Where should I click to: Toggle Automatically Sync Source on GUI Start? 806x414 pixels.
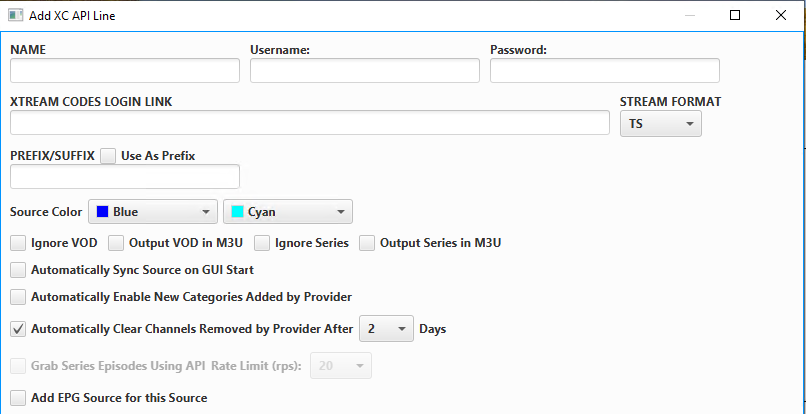(18, 270)
